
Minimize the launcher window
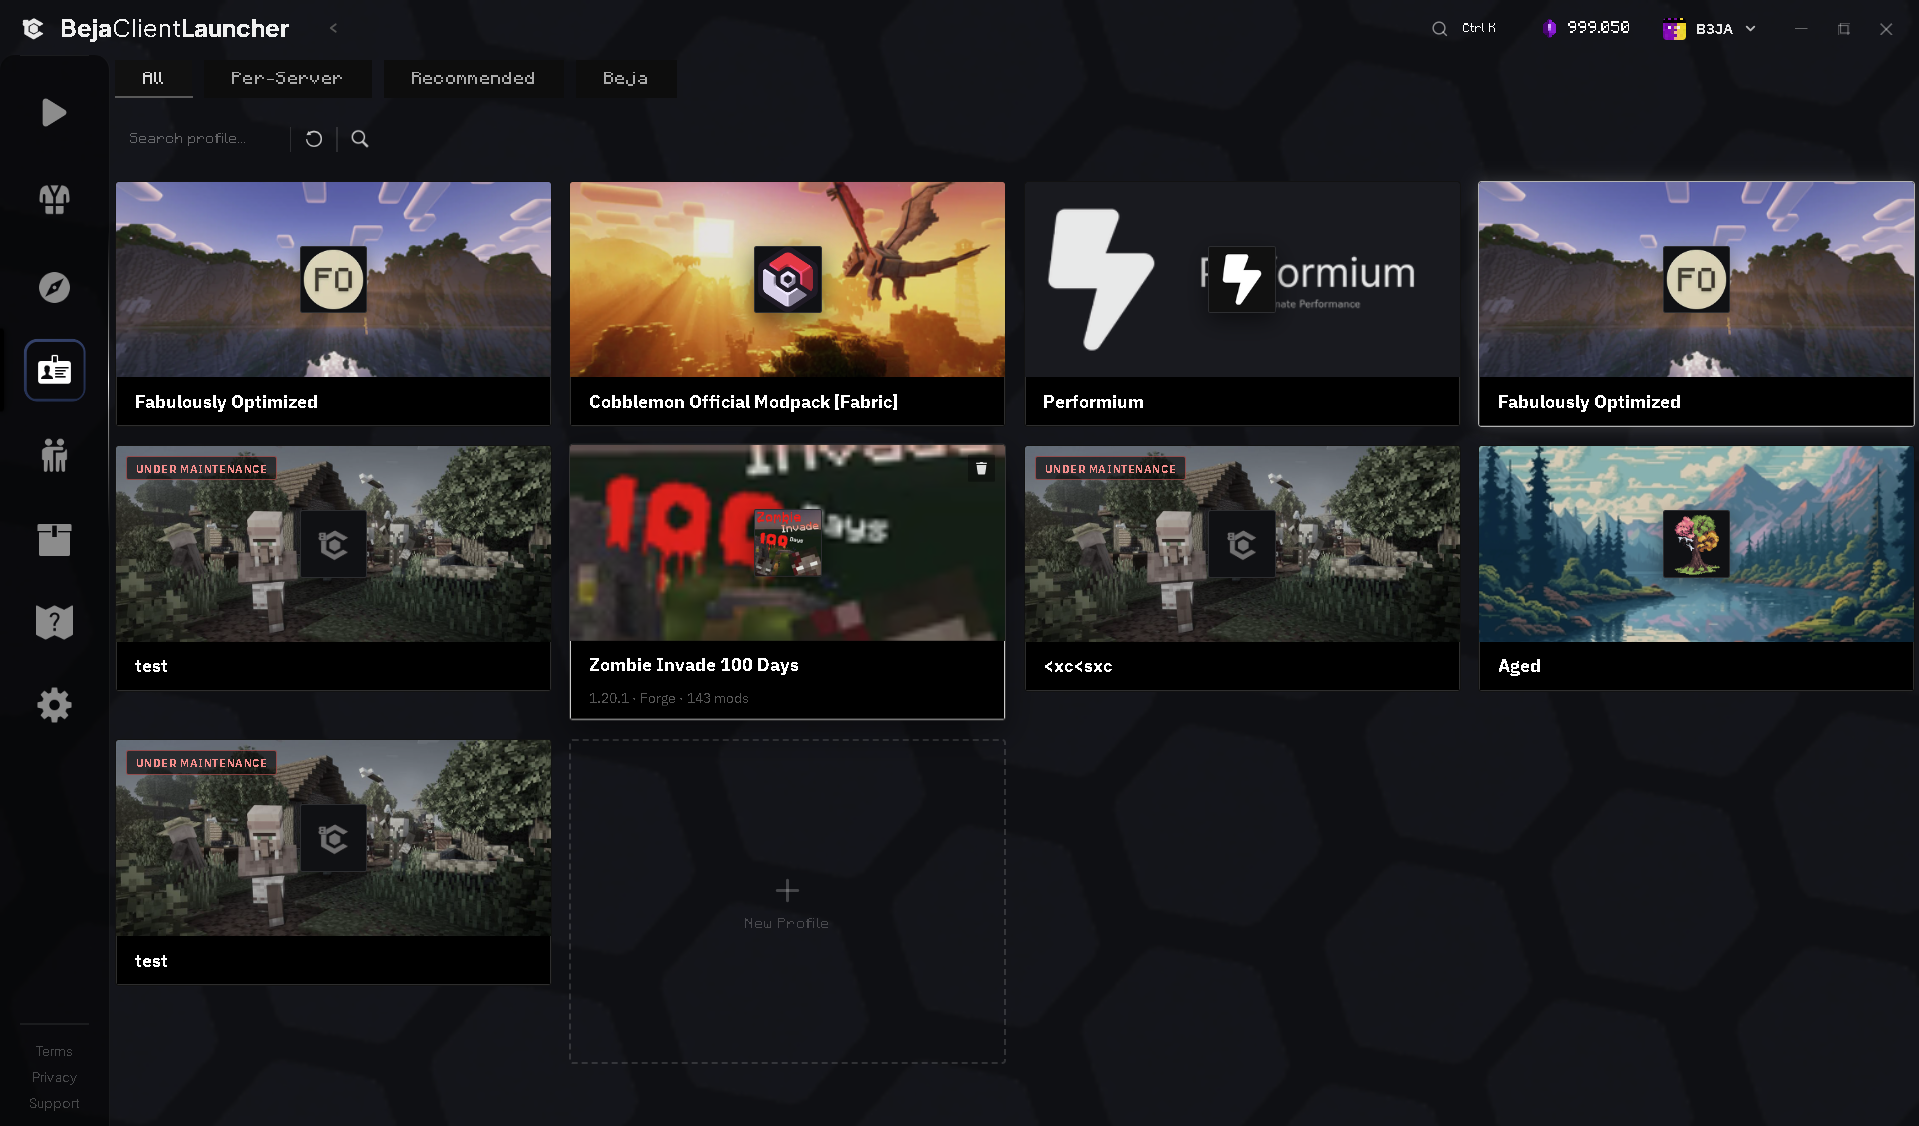(x=1800, y=29)
